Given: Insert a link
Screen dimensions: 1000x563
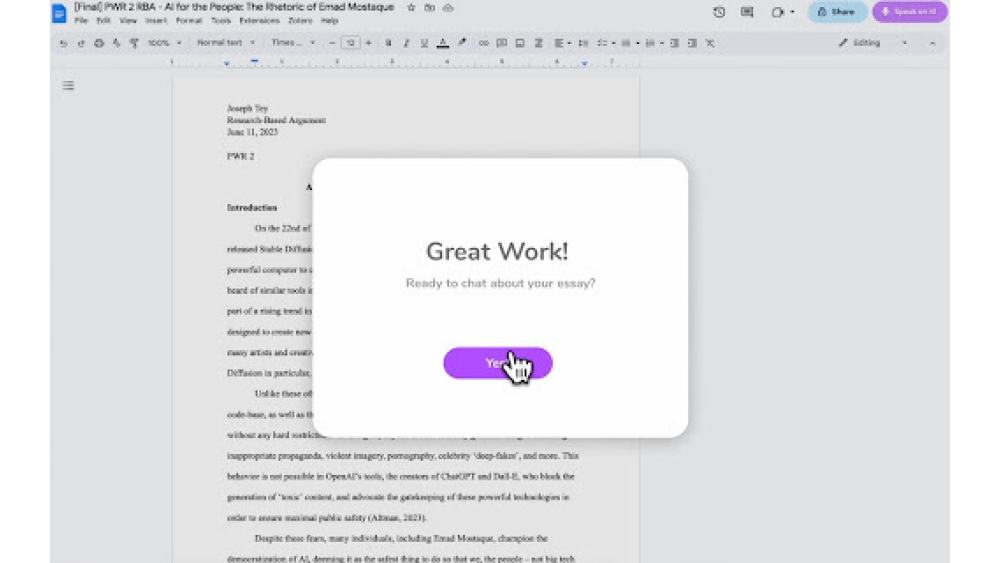Looking at the screenshot, I should pyautogui.click(x=483, y=43).
